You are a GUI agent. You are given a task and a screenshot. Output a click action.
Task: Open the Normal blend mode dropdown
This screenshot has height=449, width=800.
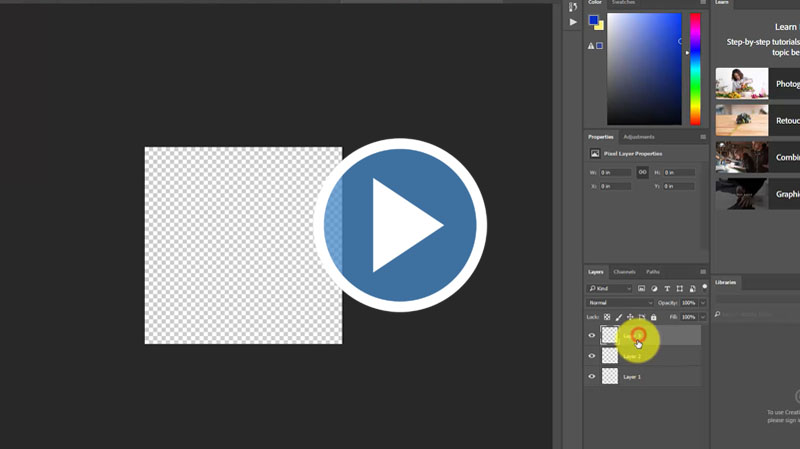point(620,302)
